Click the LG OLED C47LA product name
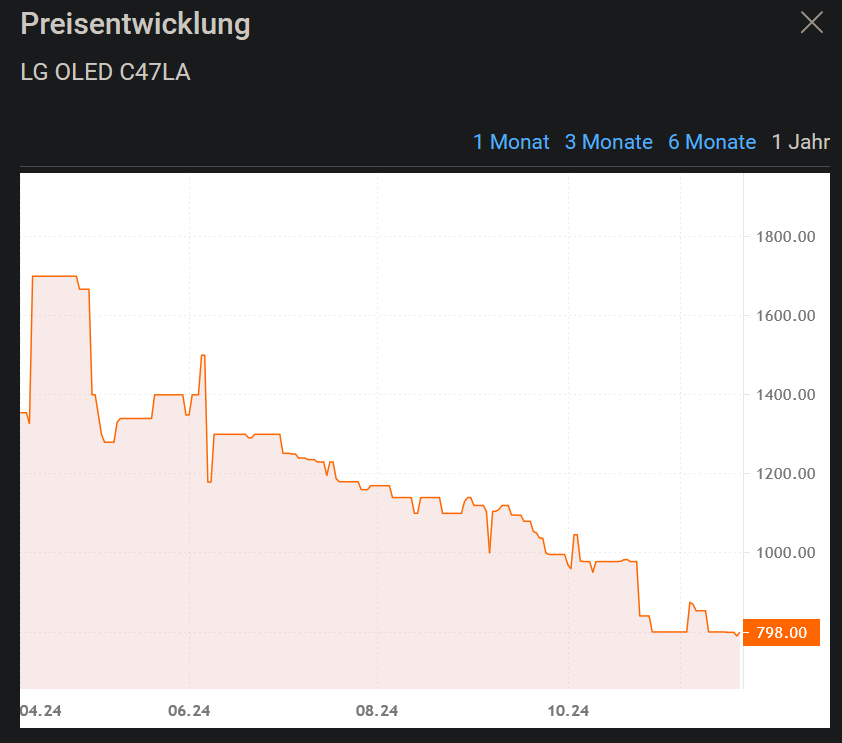This screenshot has width=842, height=743. pos(105,72)
